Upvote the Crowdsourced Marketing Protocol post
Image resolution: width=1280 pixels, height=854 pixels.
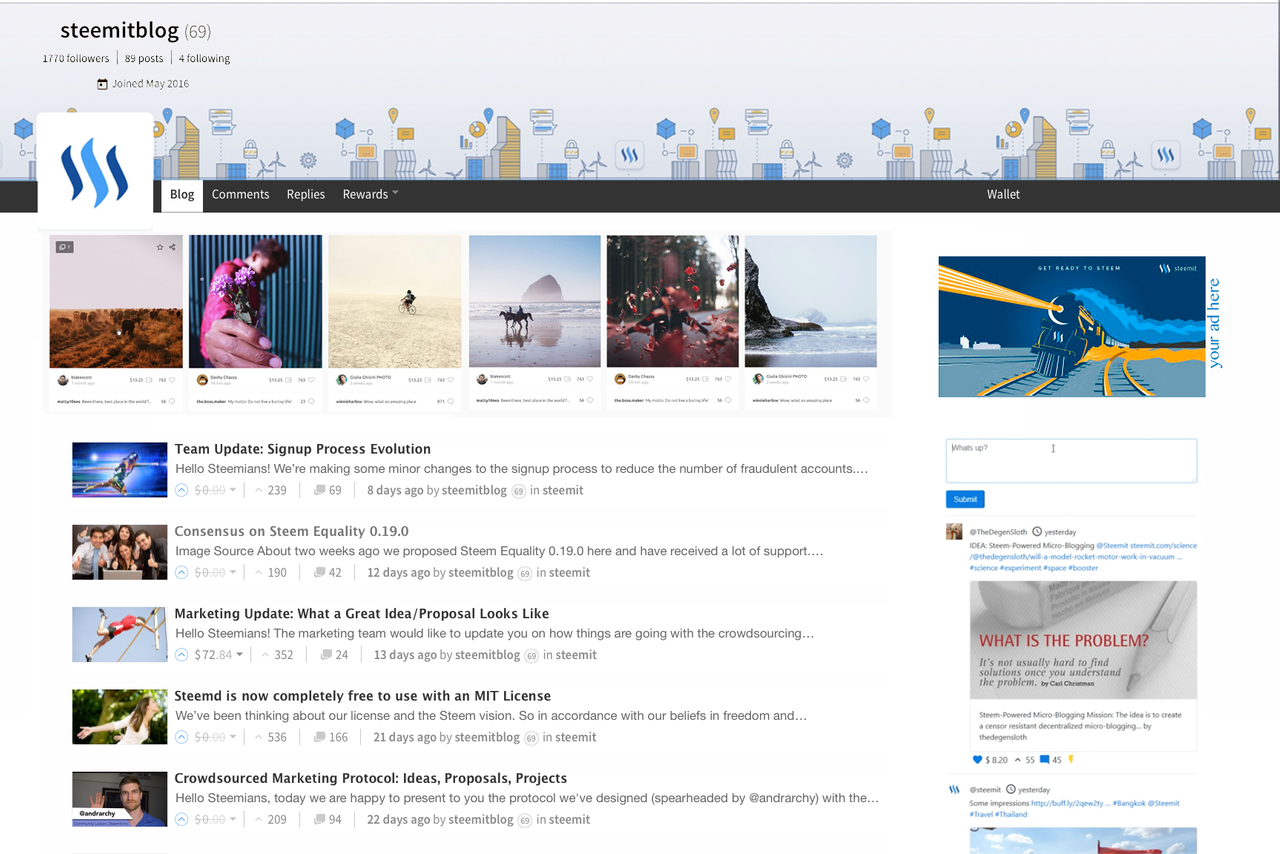tap(181, 819)
